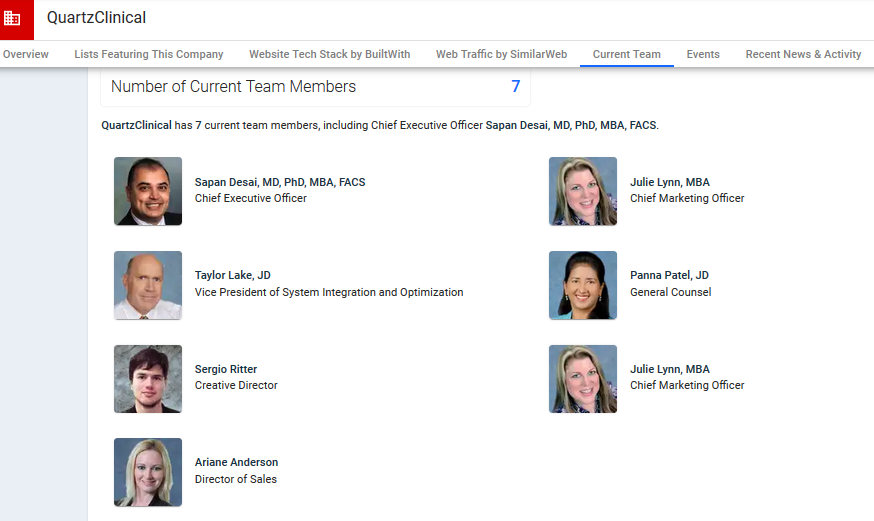Image resolution: width=874 pixels, height=521 pixels.
Task: Open the Events tab
Action: click(x=703, y=54)
